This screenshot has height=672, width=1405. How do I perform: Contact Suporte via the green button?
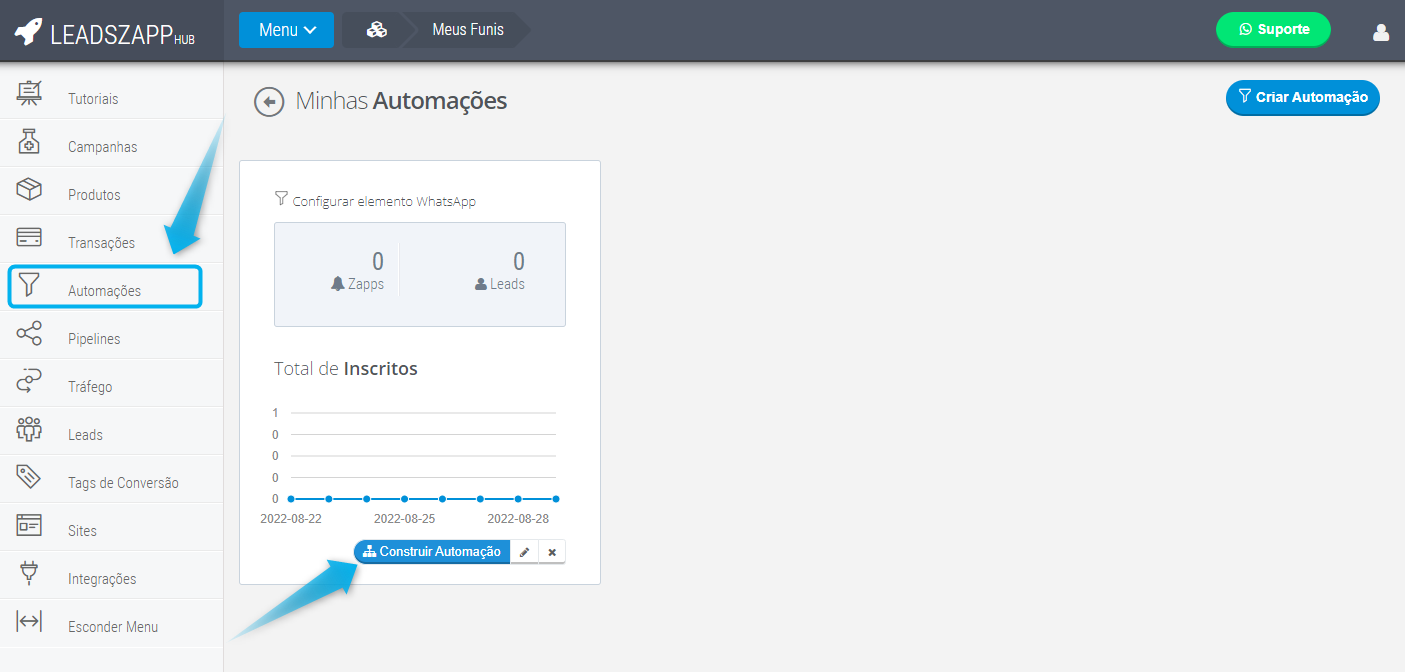1273,30
